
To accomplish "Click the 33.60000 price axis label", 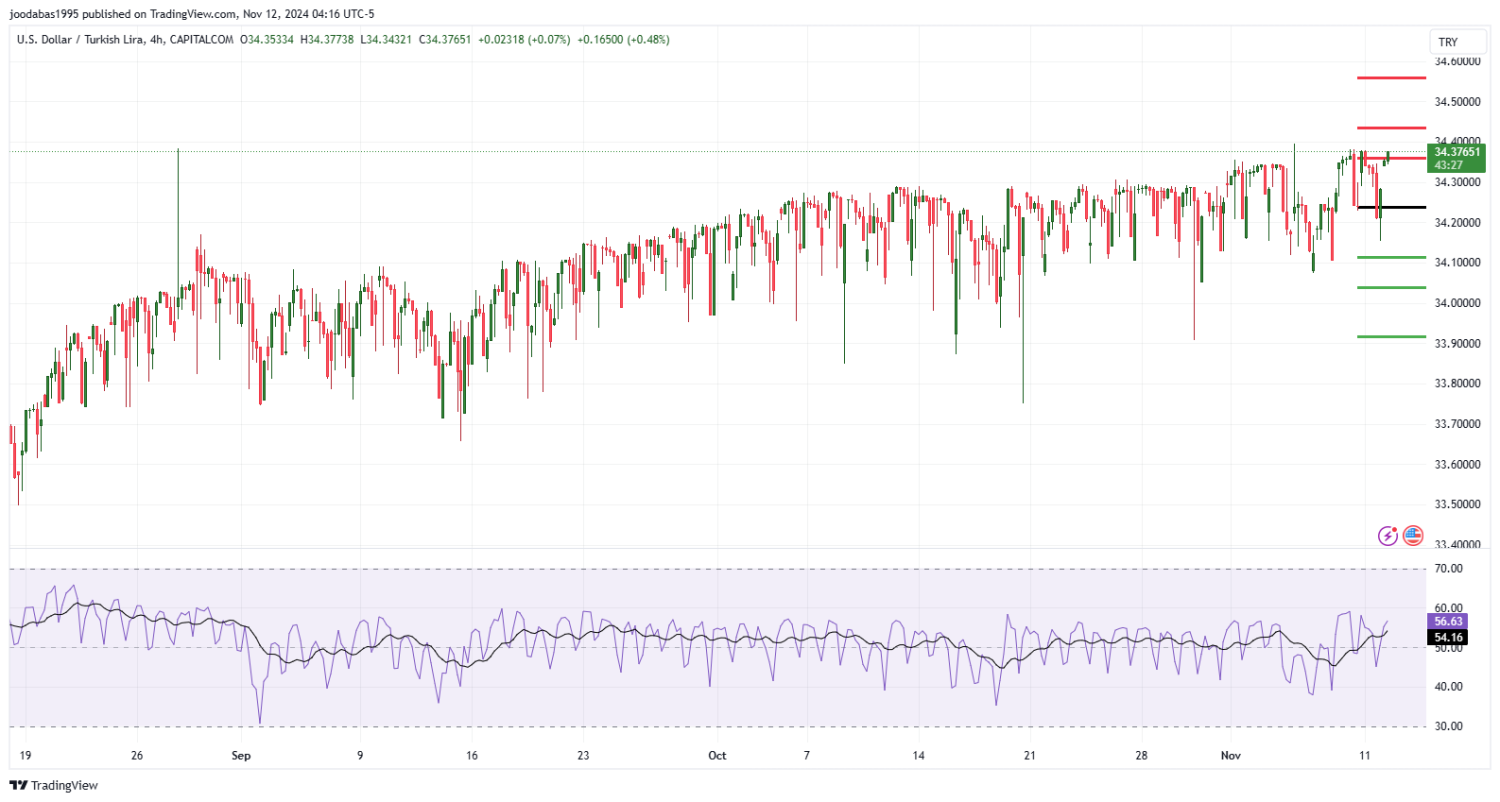I will [1457, 464].
